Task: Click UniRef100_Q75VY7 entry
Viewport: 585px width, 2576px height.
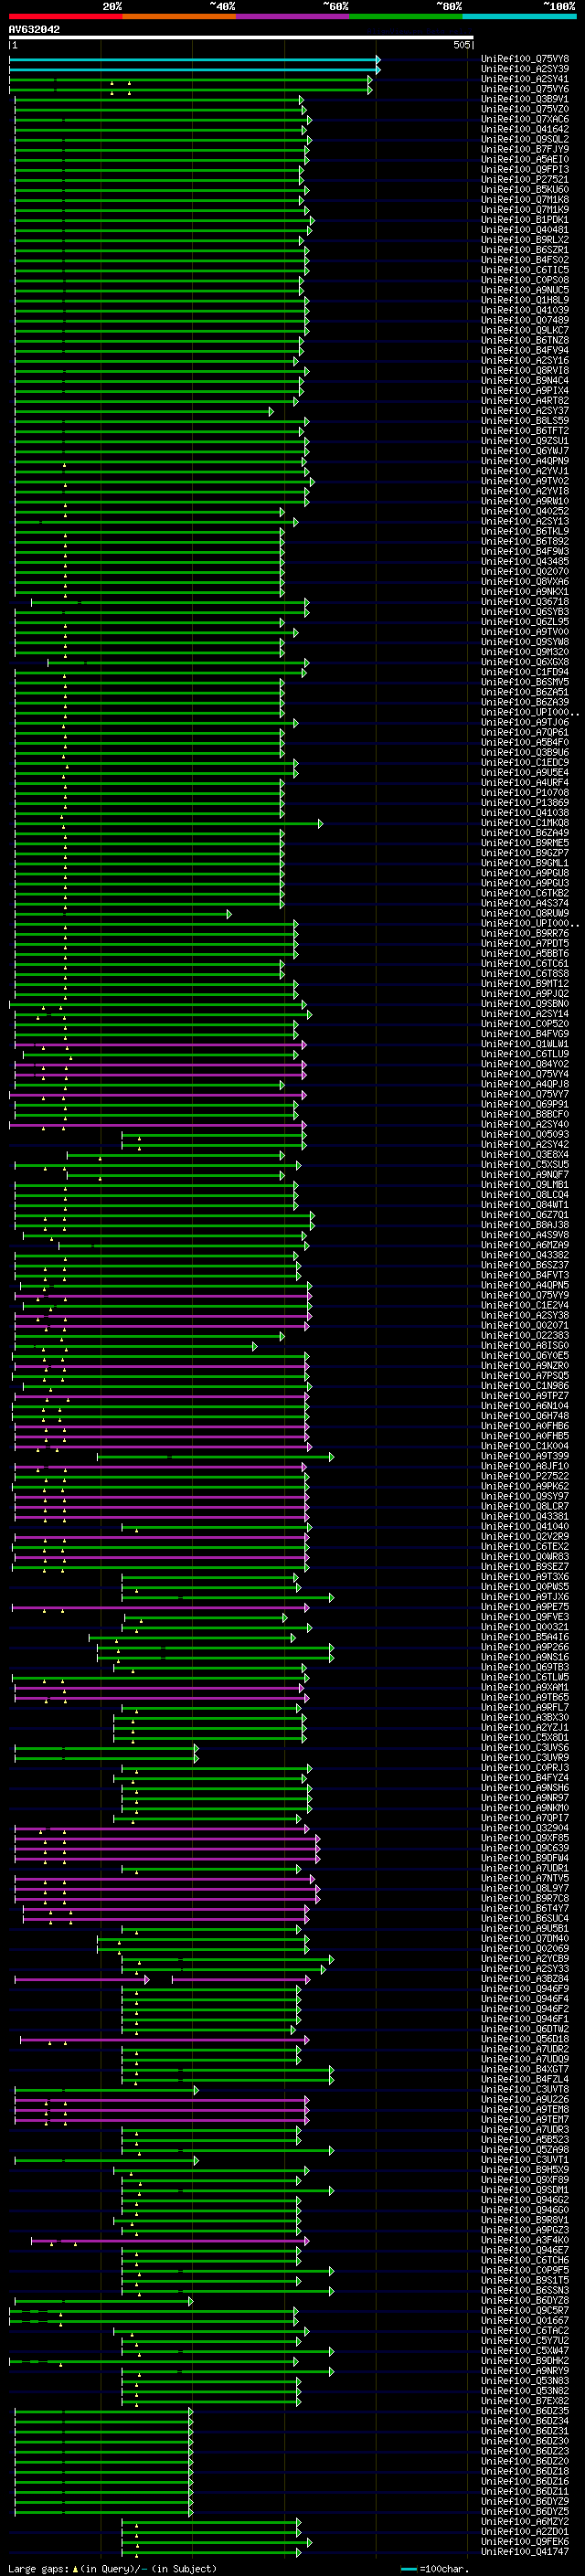Action: (525, 1094)
